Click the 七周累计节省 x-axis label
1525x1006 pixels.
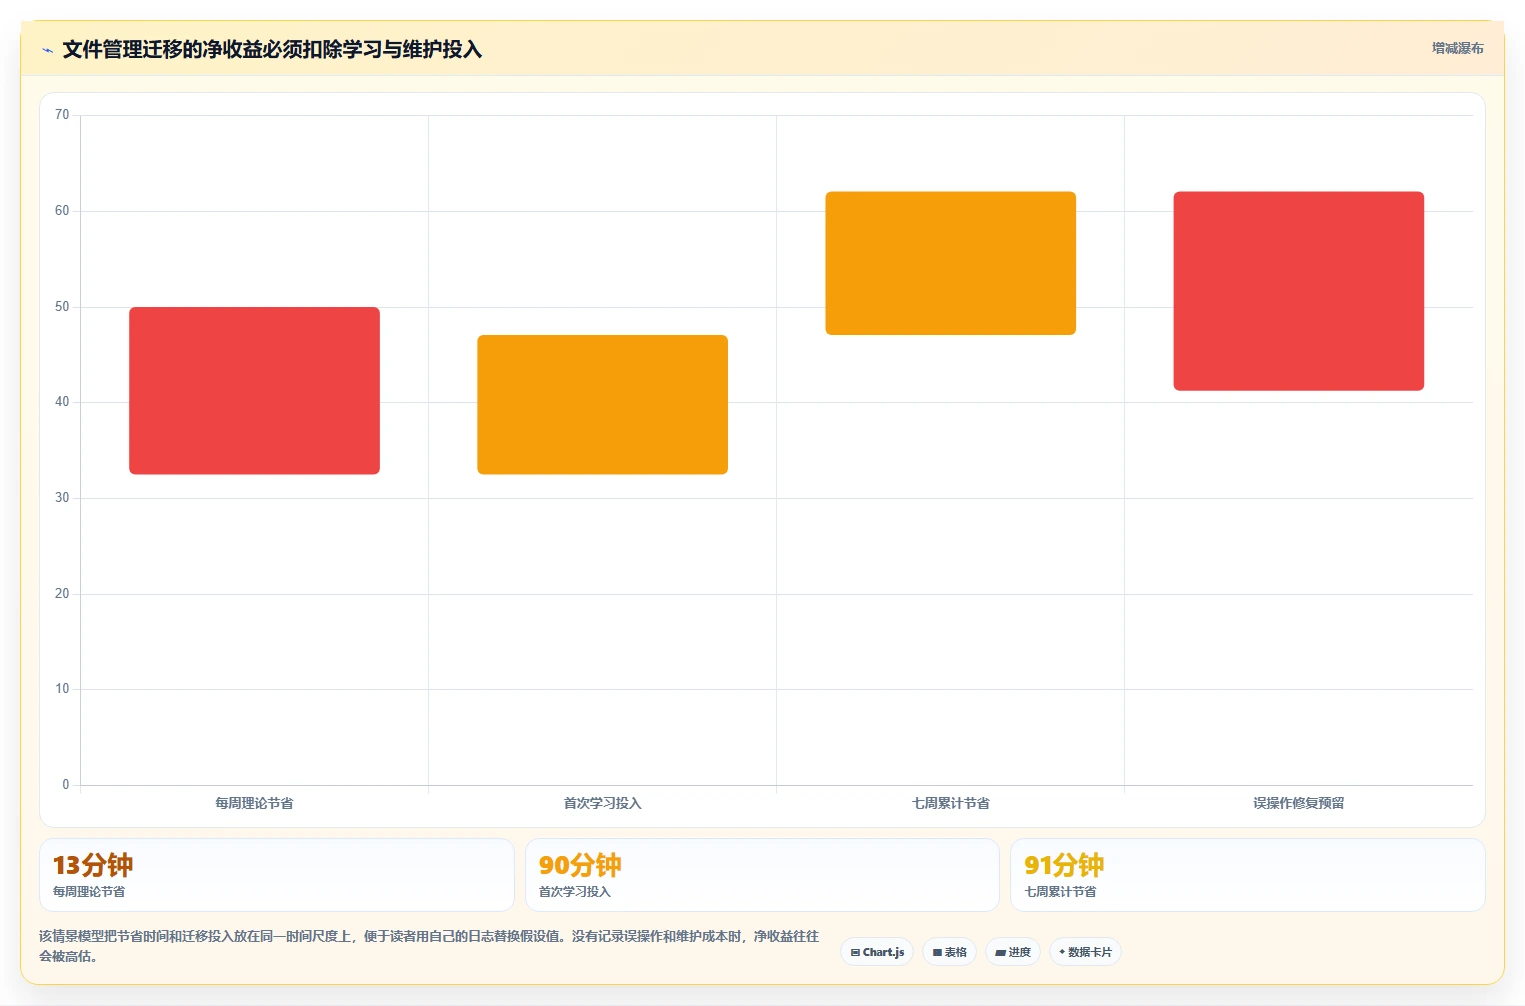tap(950, 803)
